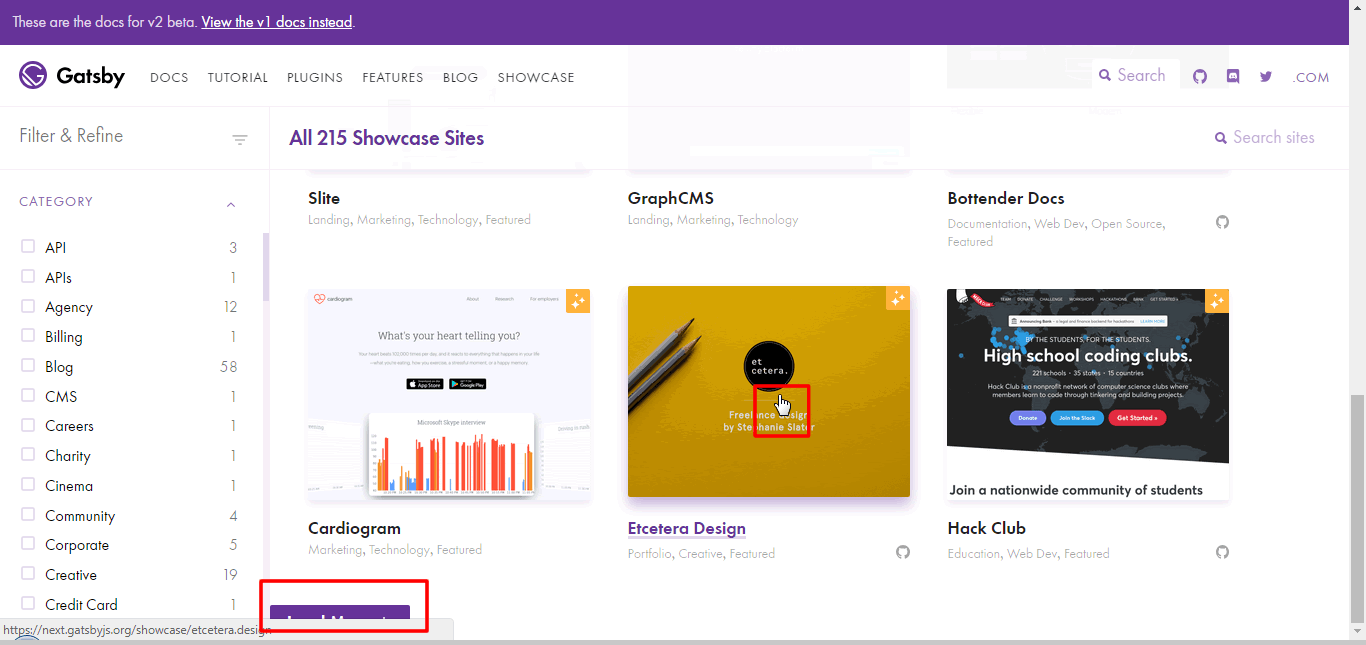This screenshot has height=645, width=1366.
Task: Click featured star badge on Hack Club
Action: pyautogui.click(x=1217, y=301)
